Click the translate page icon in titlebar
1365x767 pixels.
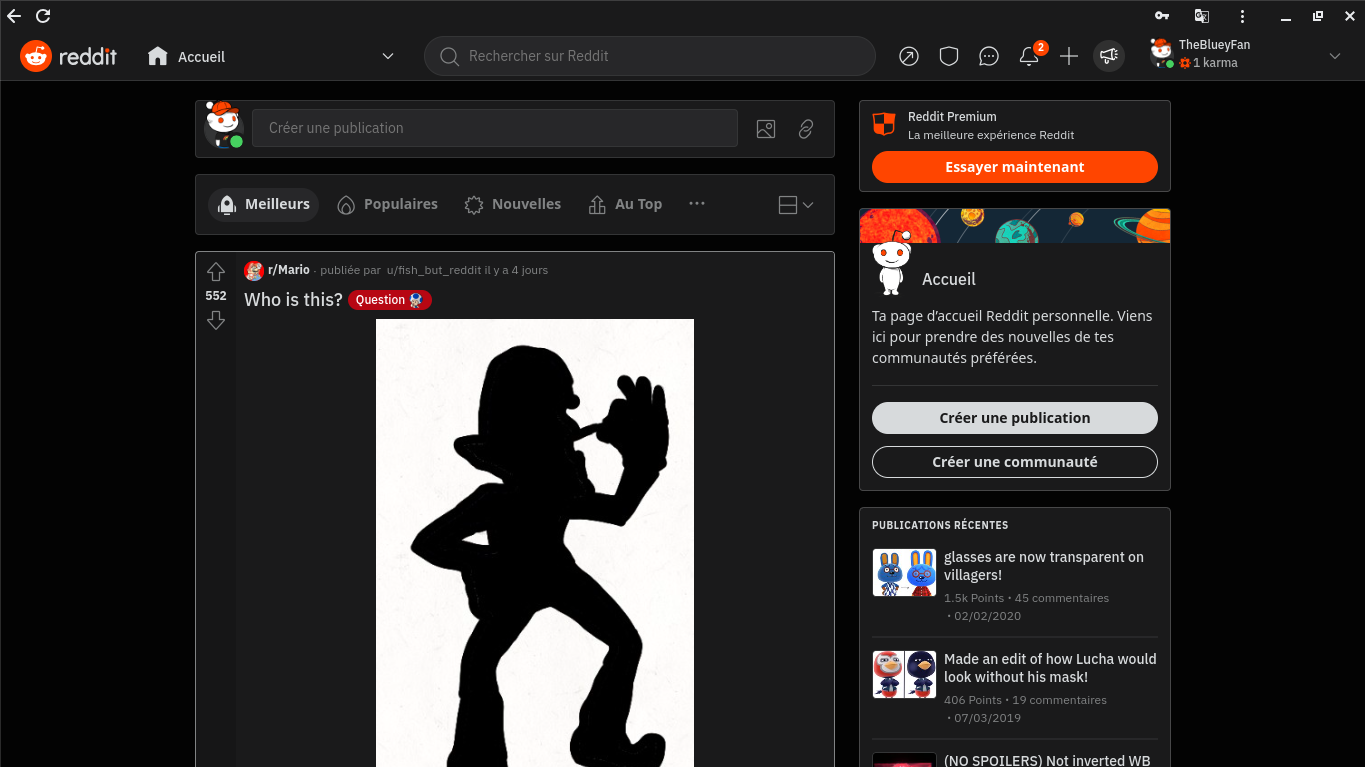pos(1202,16)
